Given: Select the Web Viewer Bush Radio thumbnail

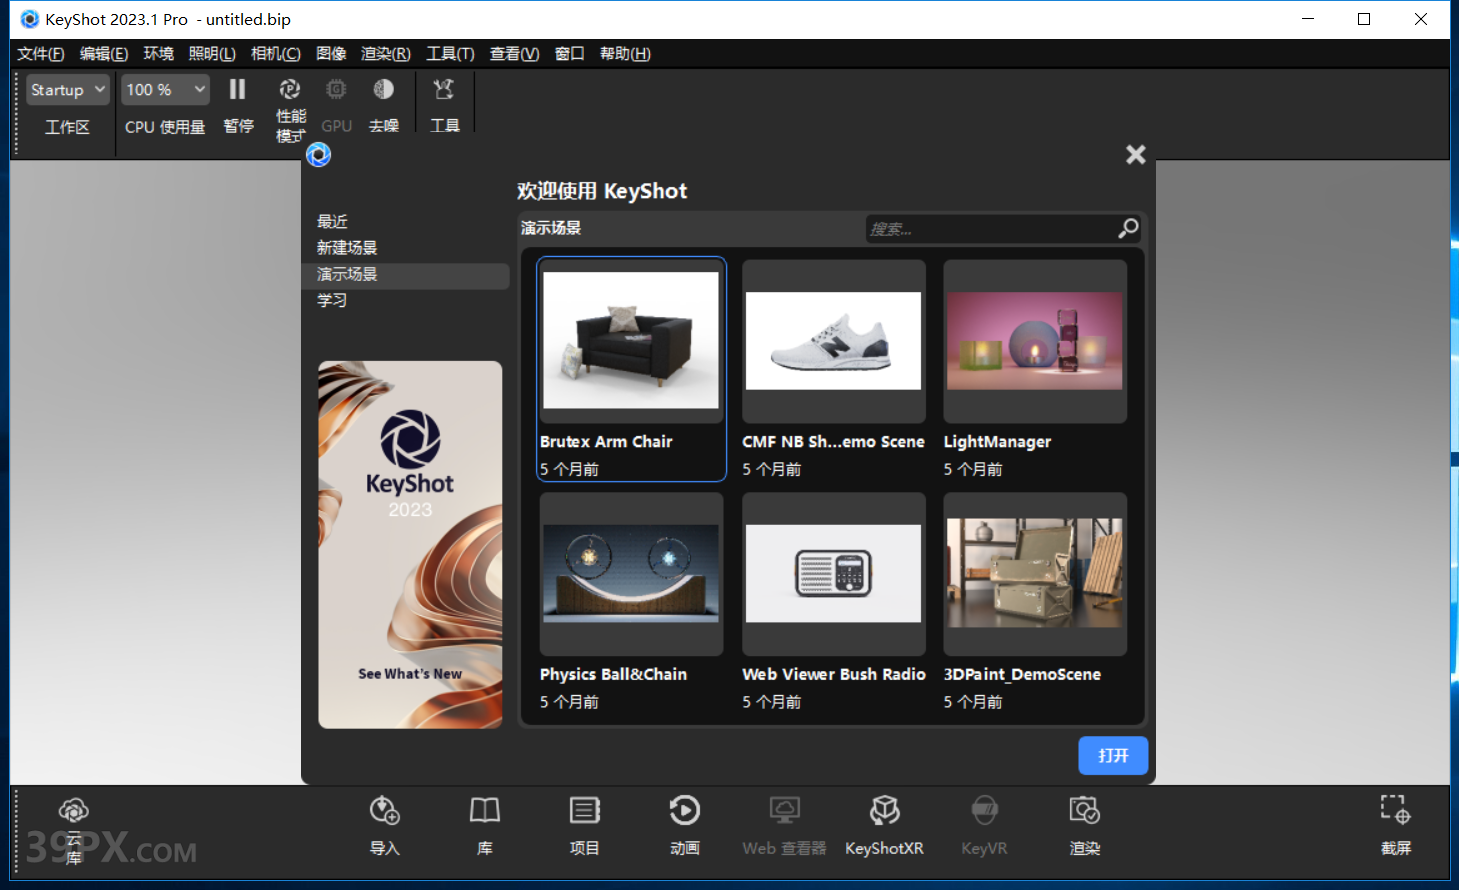Looking at the screenshot, I should pos(833,574).
